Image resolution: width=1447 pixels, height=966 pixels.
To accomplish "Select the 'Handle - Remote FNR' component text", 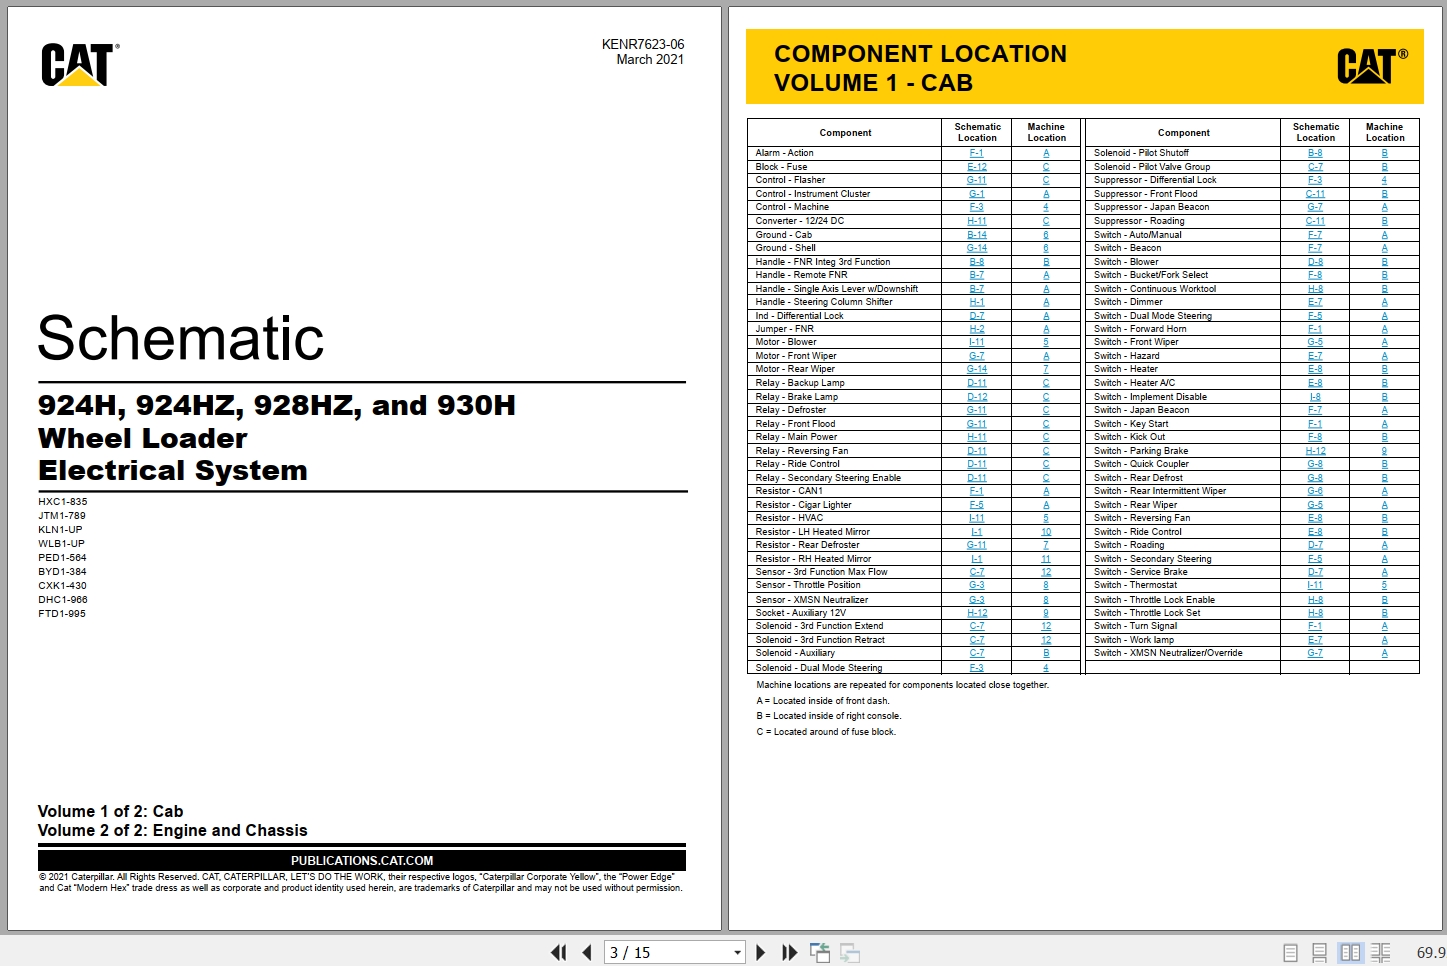I will (801, 275).
